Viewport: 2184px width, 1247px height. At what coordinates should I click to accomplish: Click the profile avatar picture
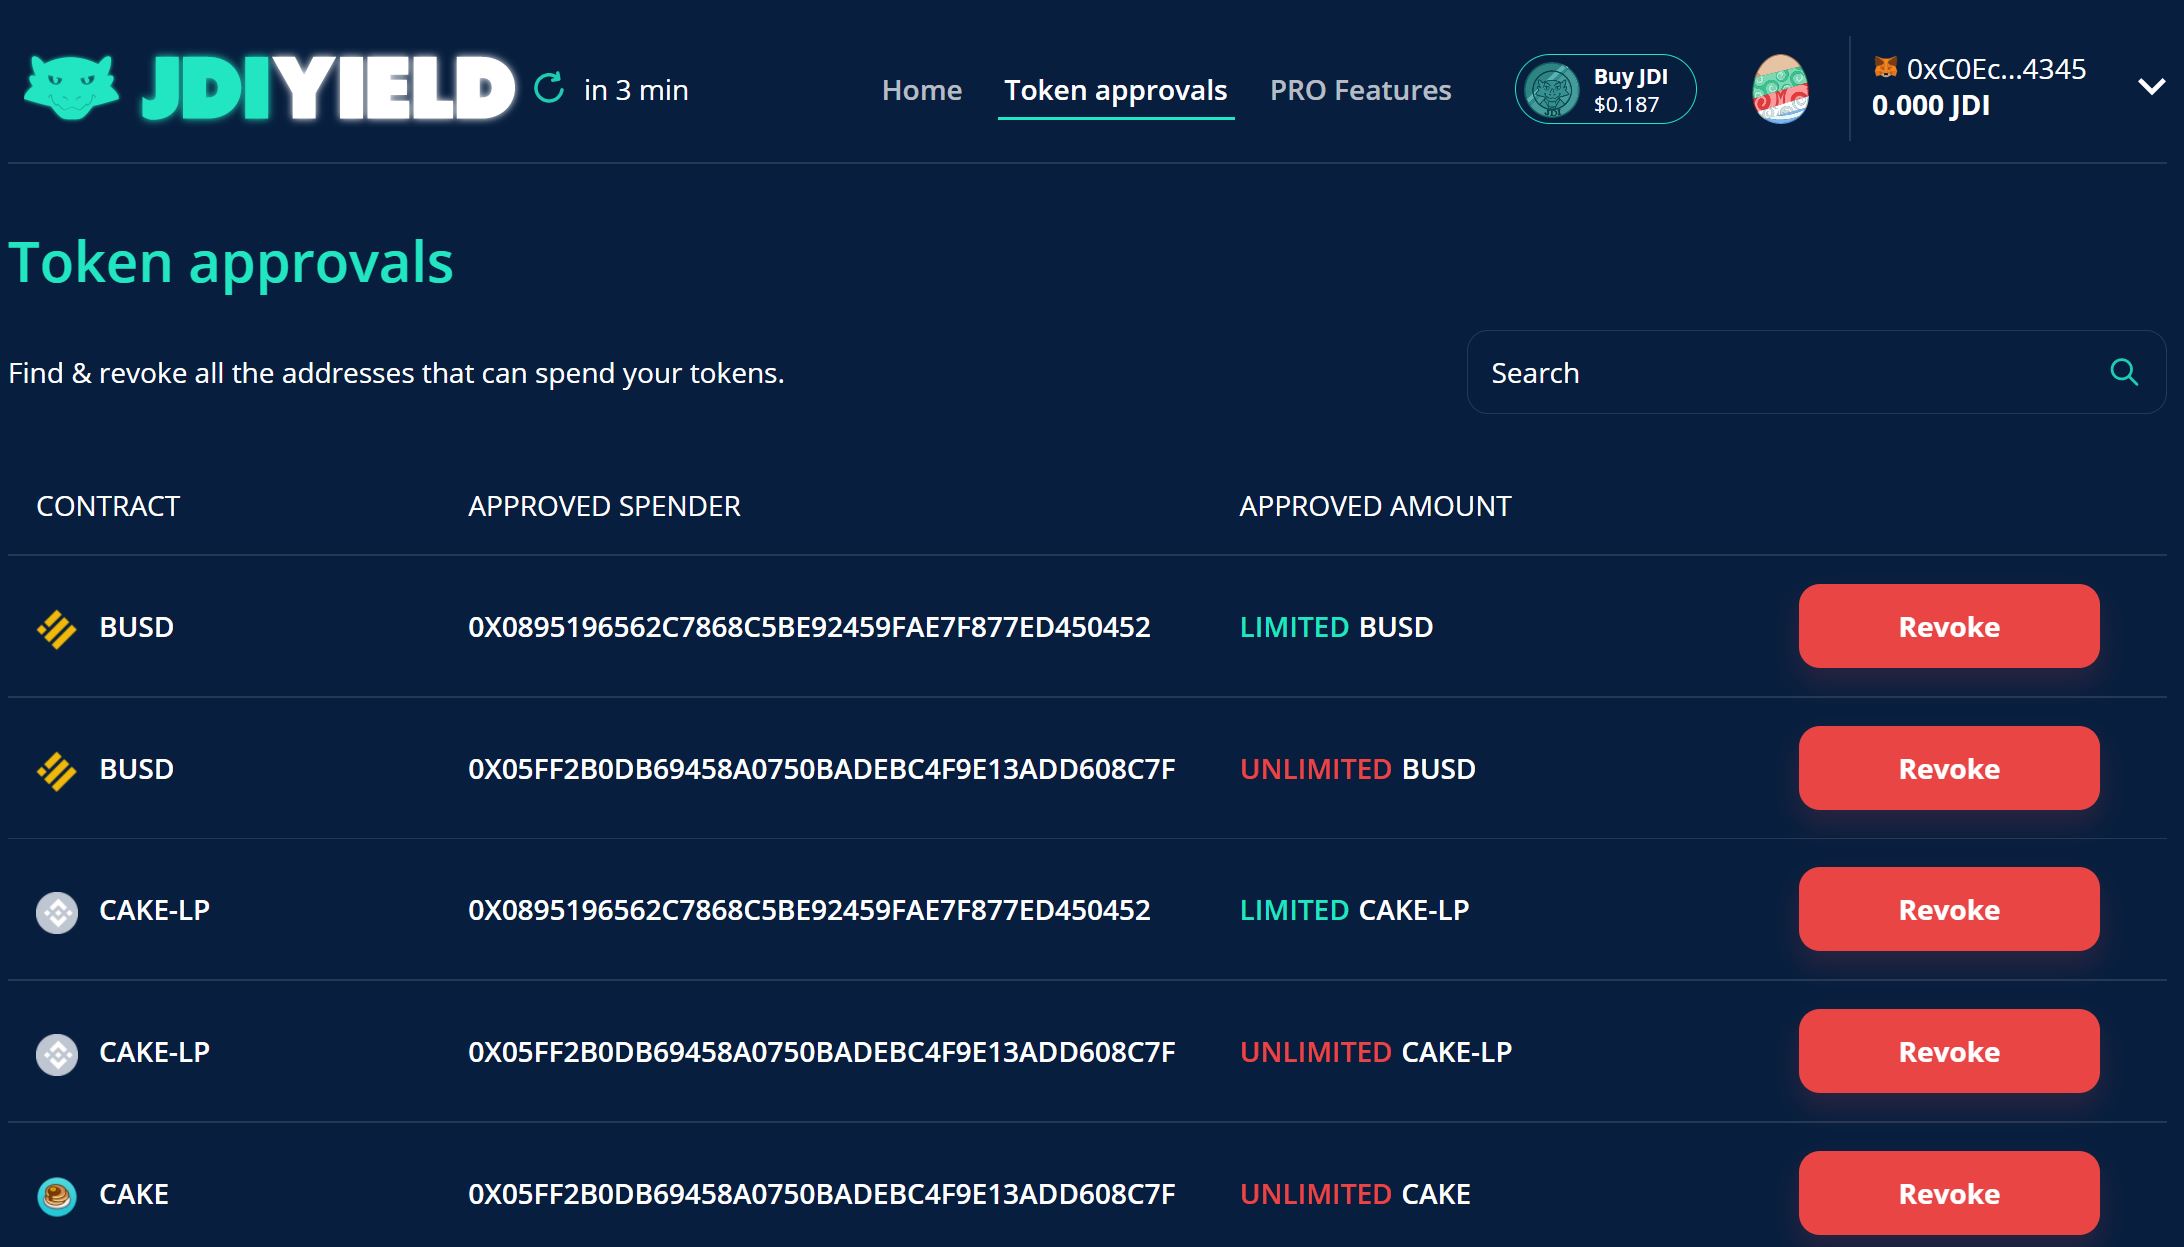(1780, 89)
